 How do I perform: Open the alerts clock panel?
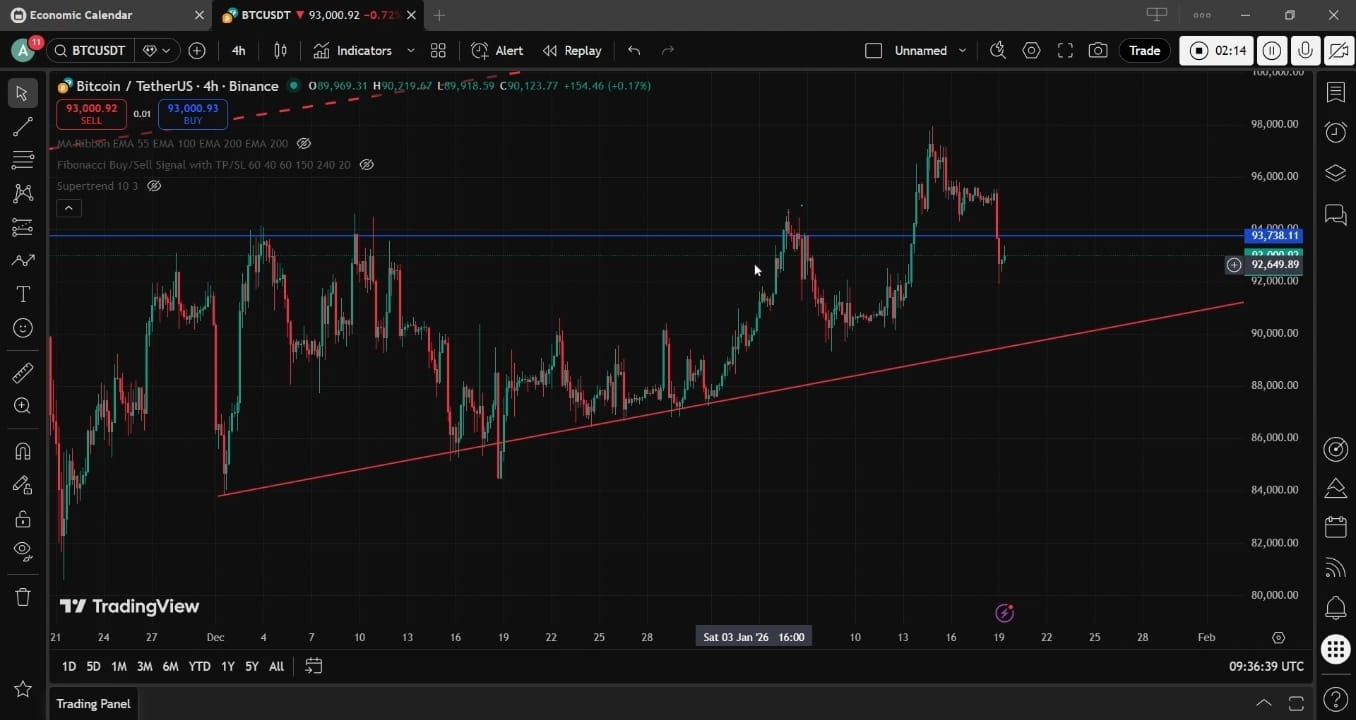[x=1335, y=132]
